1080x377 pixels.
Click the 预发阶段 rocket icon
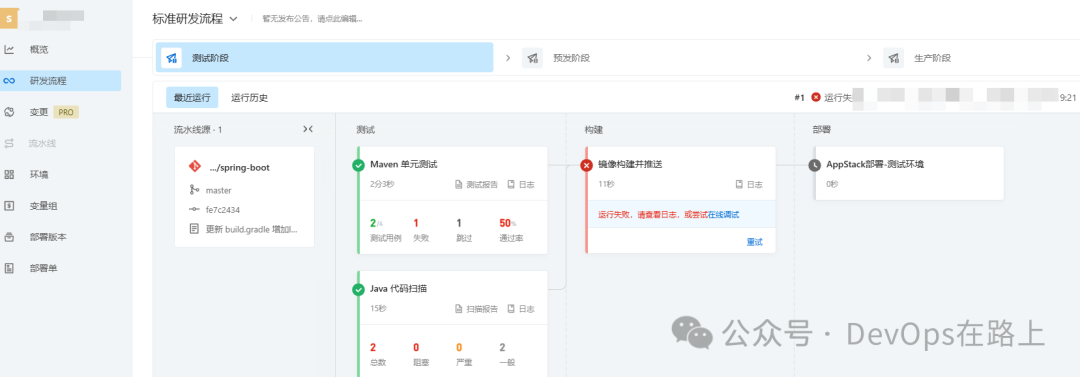[532, 58]
